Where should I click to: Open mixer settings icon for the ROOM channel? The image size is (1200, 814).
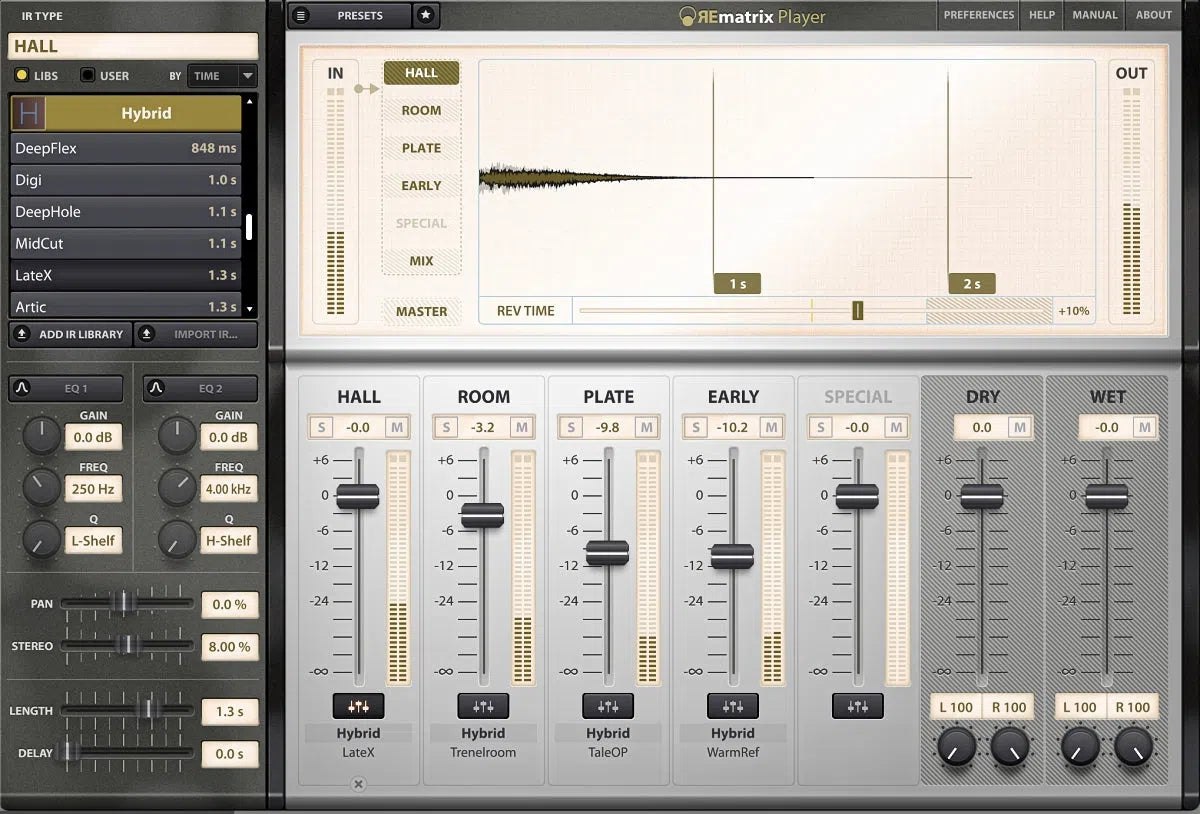pos(483,706)
